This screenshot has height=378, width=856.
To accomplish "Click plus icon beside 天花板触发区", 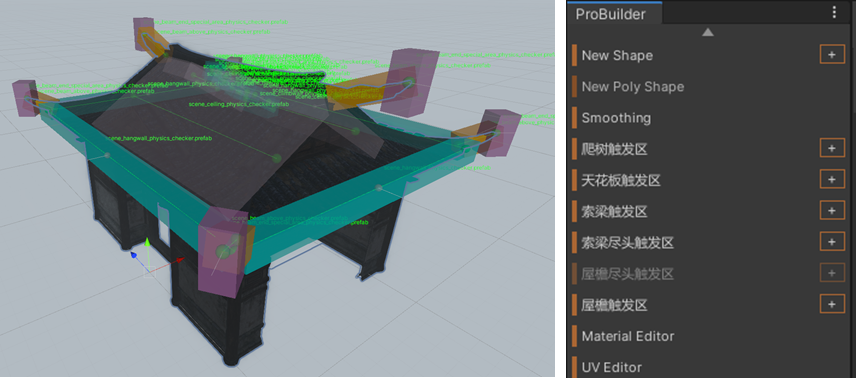I will pyautogui.click(x=832, y=179).
